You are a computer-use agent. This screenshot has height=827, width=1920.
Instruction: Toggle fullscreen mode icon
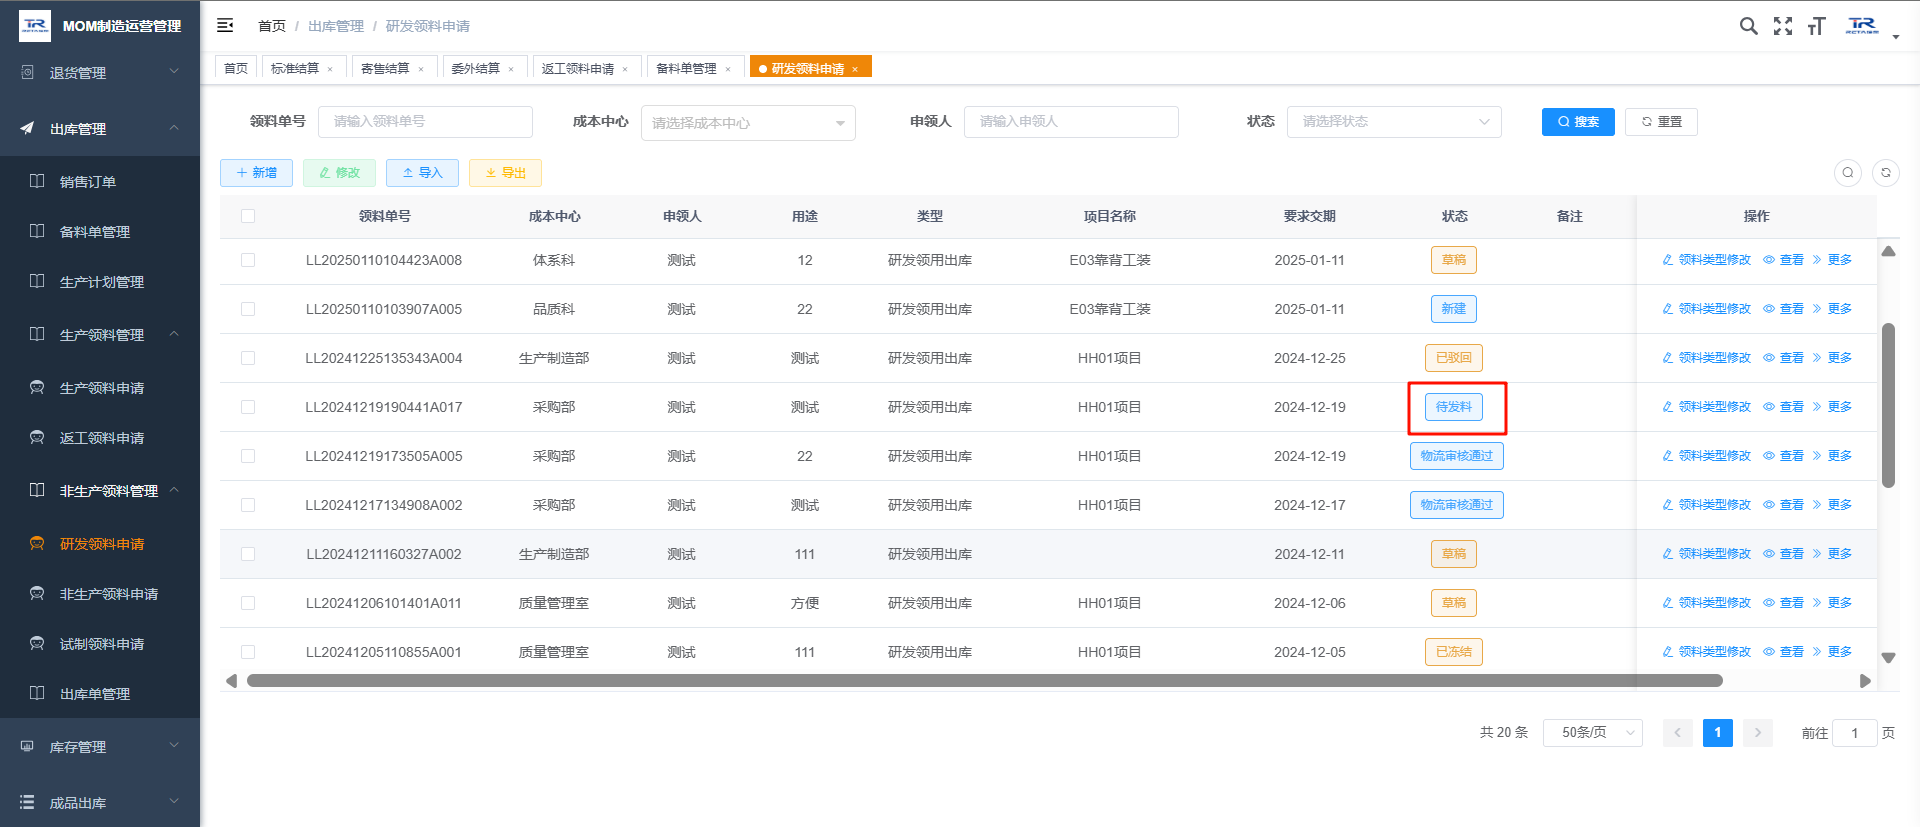[1783, 26]
